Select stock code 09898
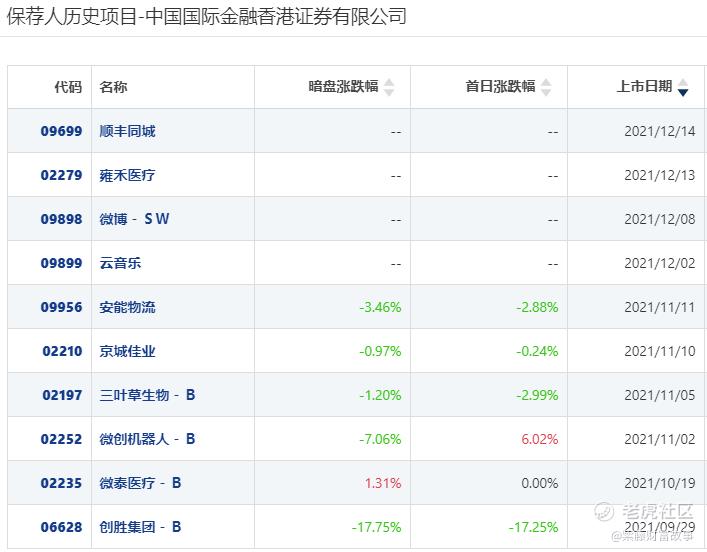 tap(61, 219)
